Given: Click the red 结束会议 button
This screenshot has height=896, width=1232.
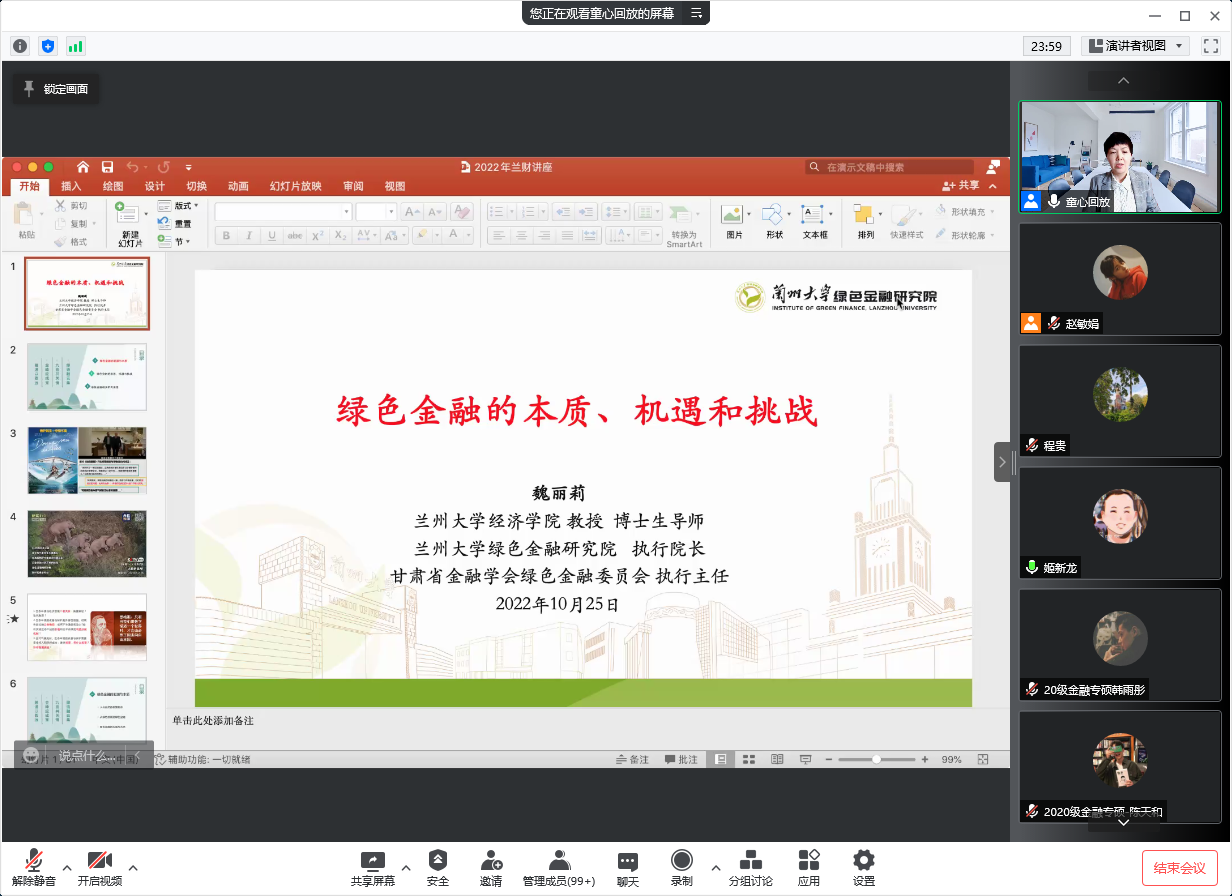Looking at the screenshot, I should (1180, 867).
